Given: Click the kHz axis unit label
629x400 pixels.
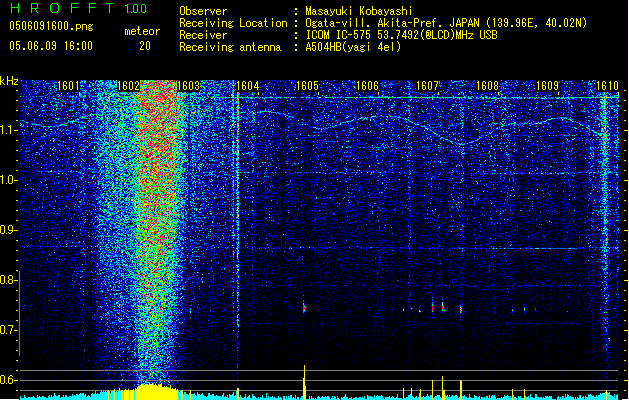Looking at the screenshot, I should click(9, 81).
